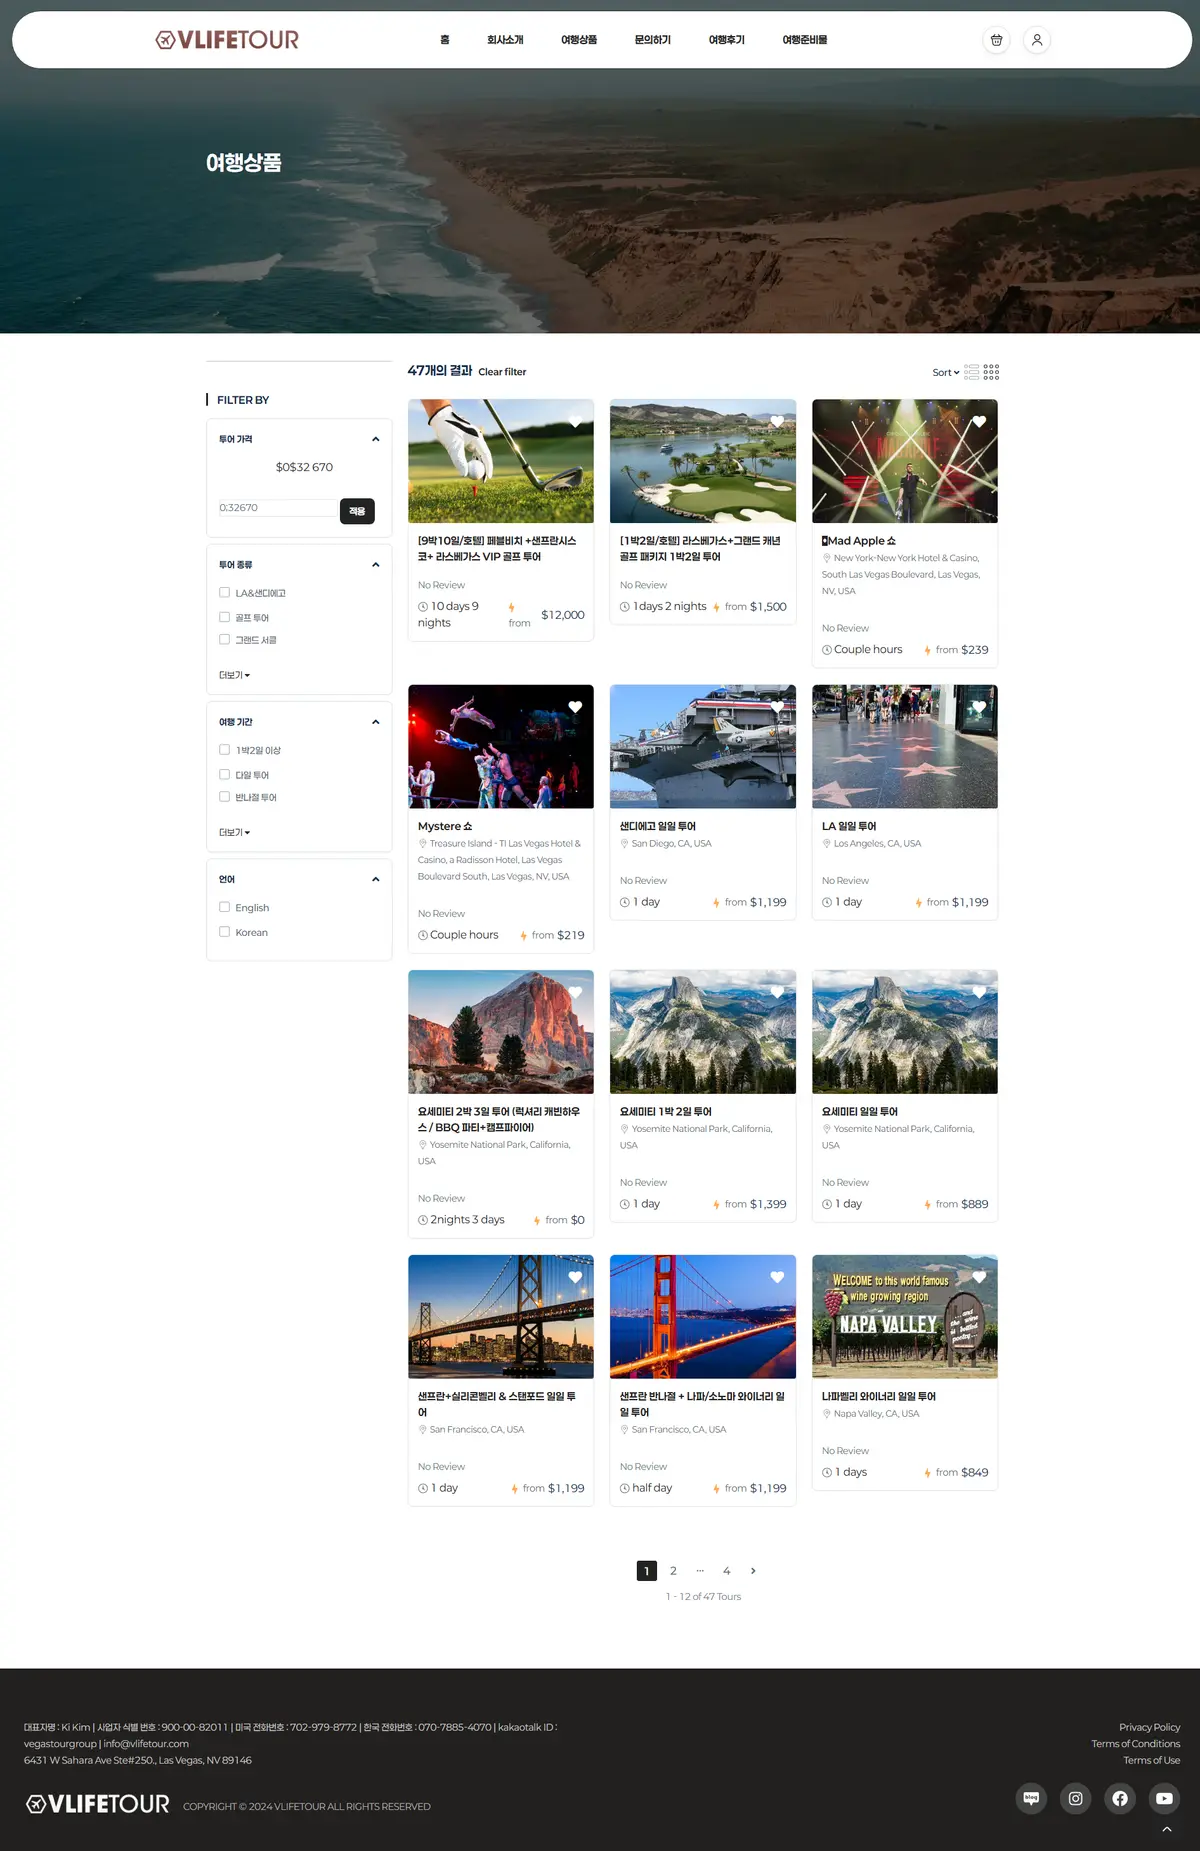Go to 문의하기 in the top menu

(653, 40)
